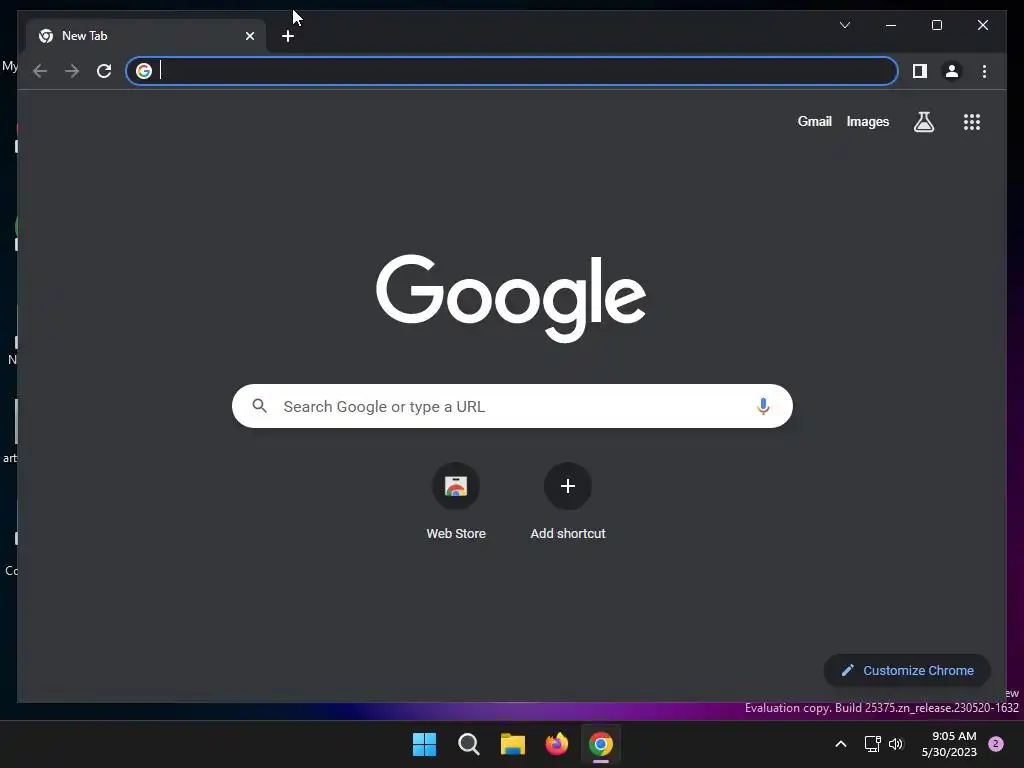Click the Search Google or type a URL box
This screenshot has width=1024, height=768.
pos(512,406)
